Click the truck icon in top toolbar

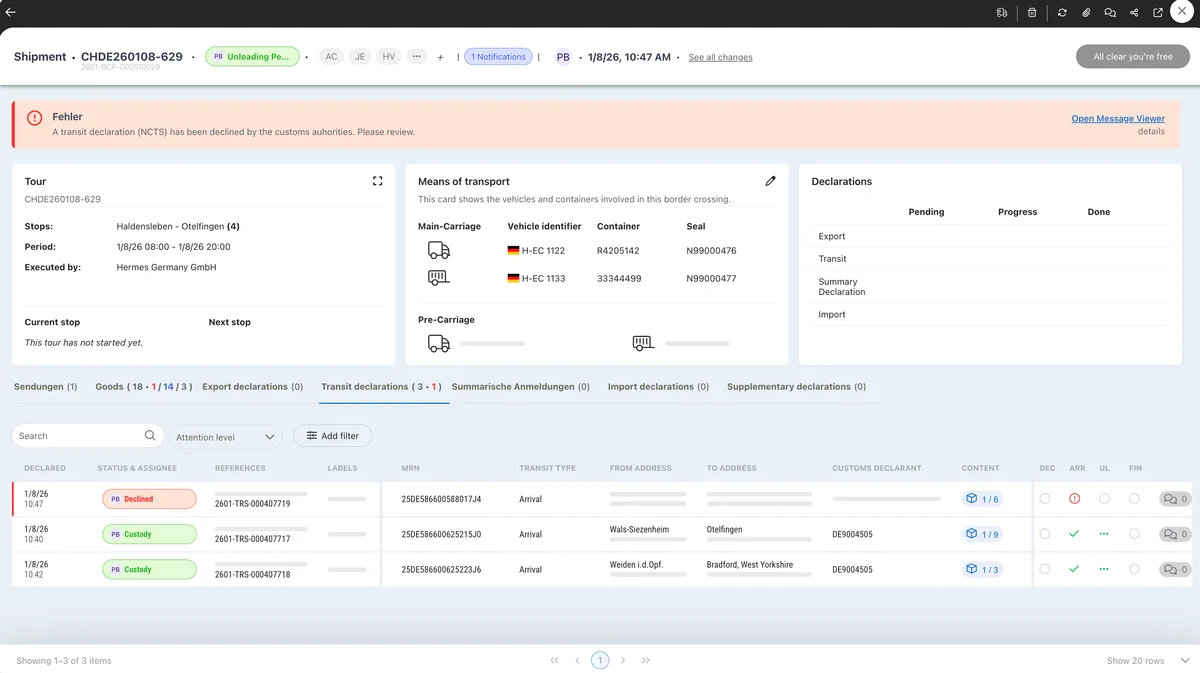[1002, 13]
